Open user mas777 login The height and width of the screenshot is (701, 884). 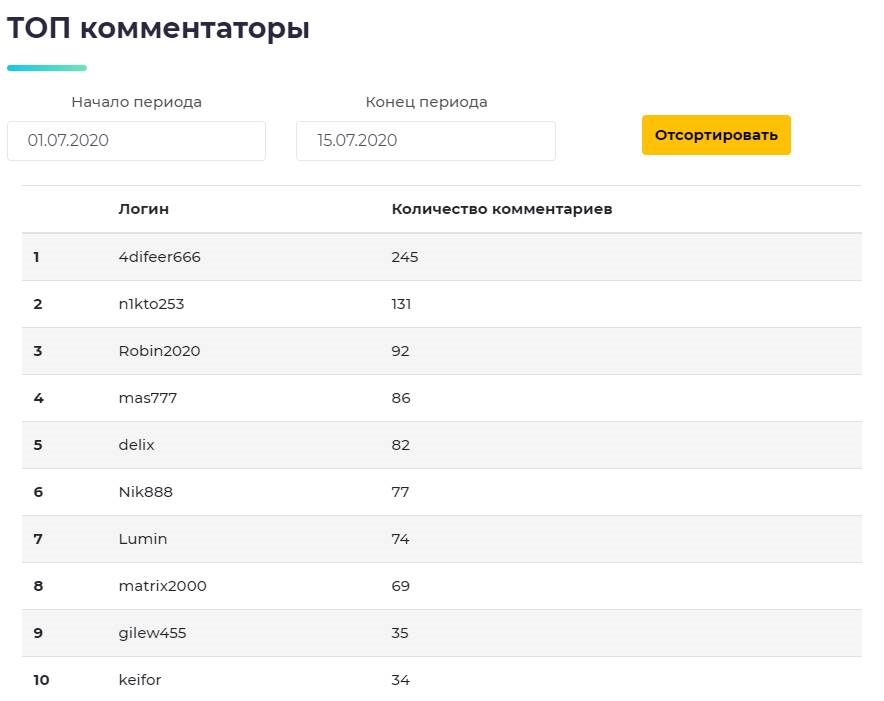(x=148, y=398)
